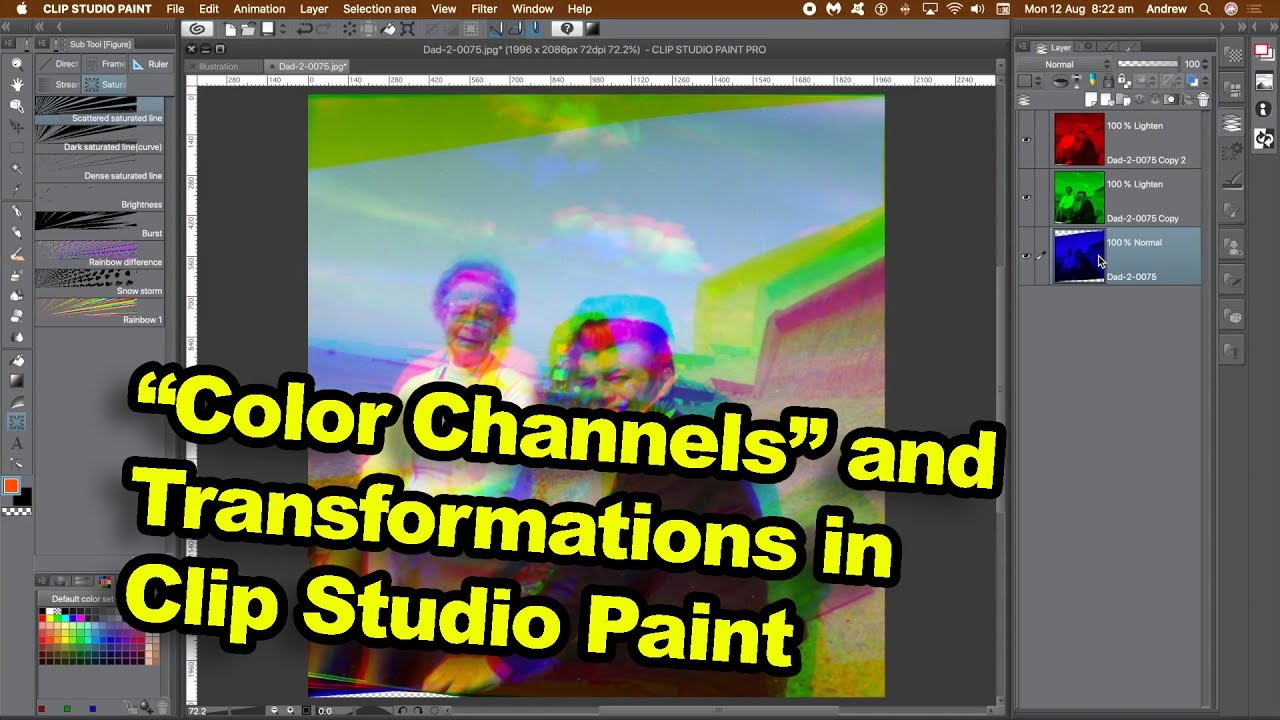1280x720 pixels.
Task: Click the Undo arrow in toolbar
Action: point(304,29)
